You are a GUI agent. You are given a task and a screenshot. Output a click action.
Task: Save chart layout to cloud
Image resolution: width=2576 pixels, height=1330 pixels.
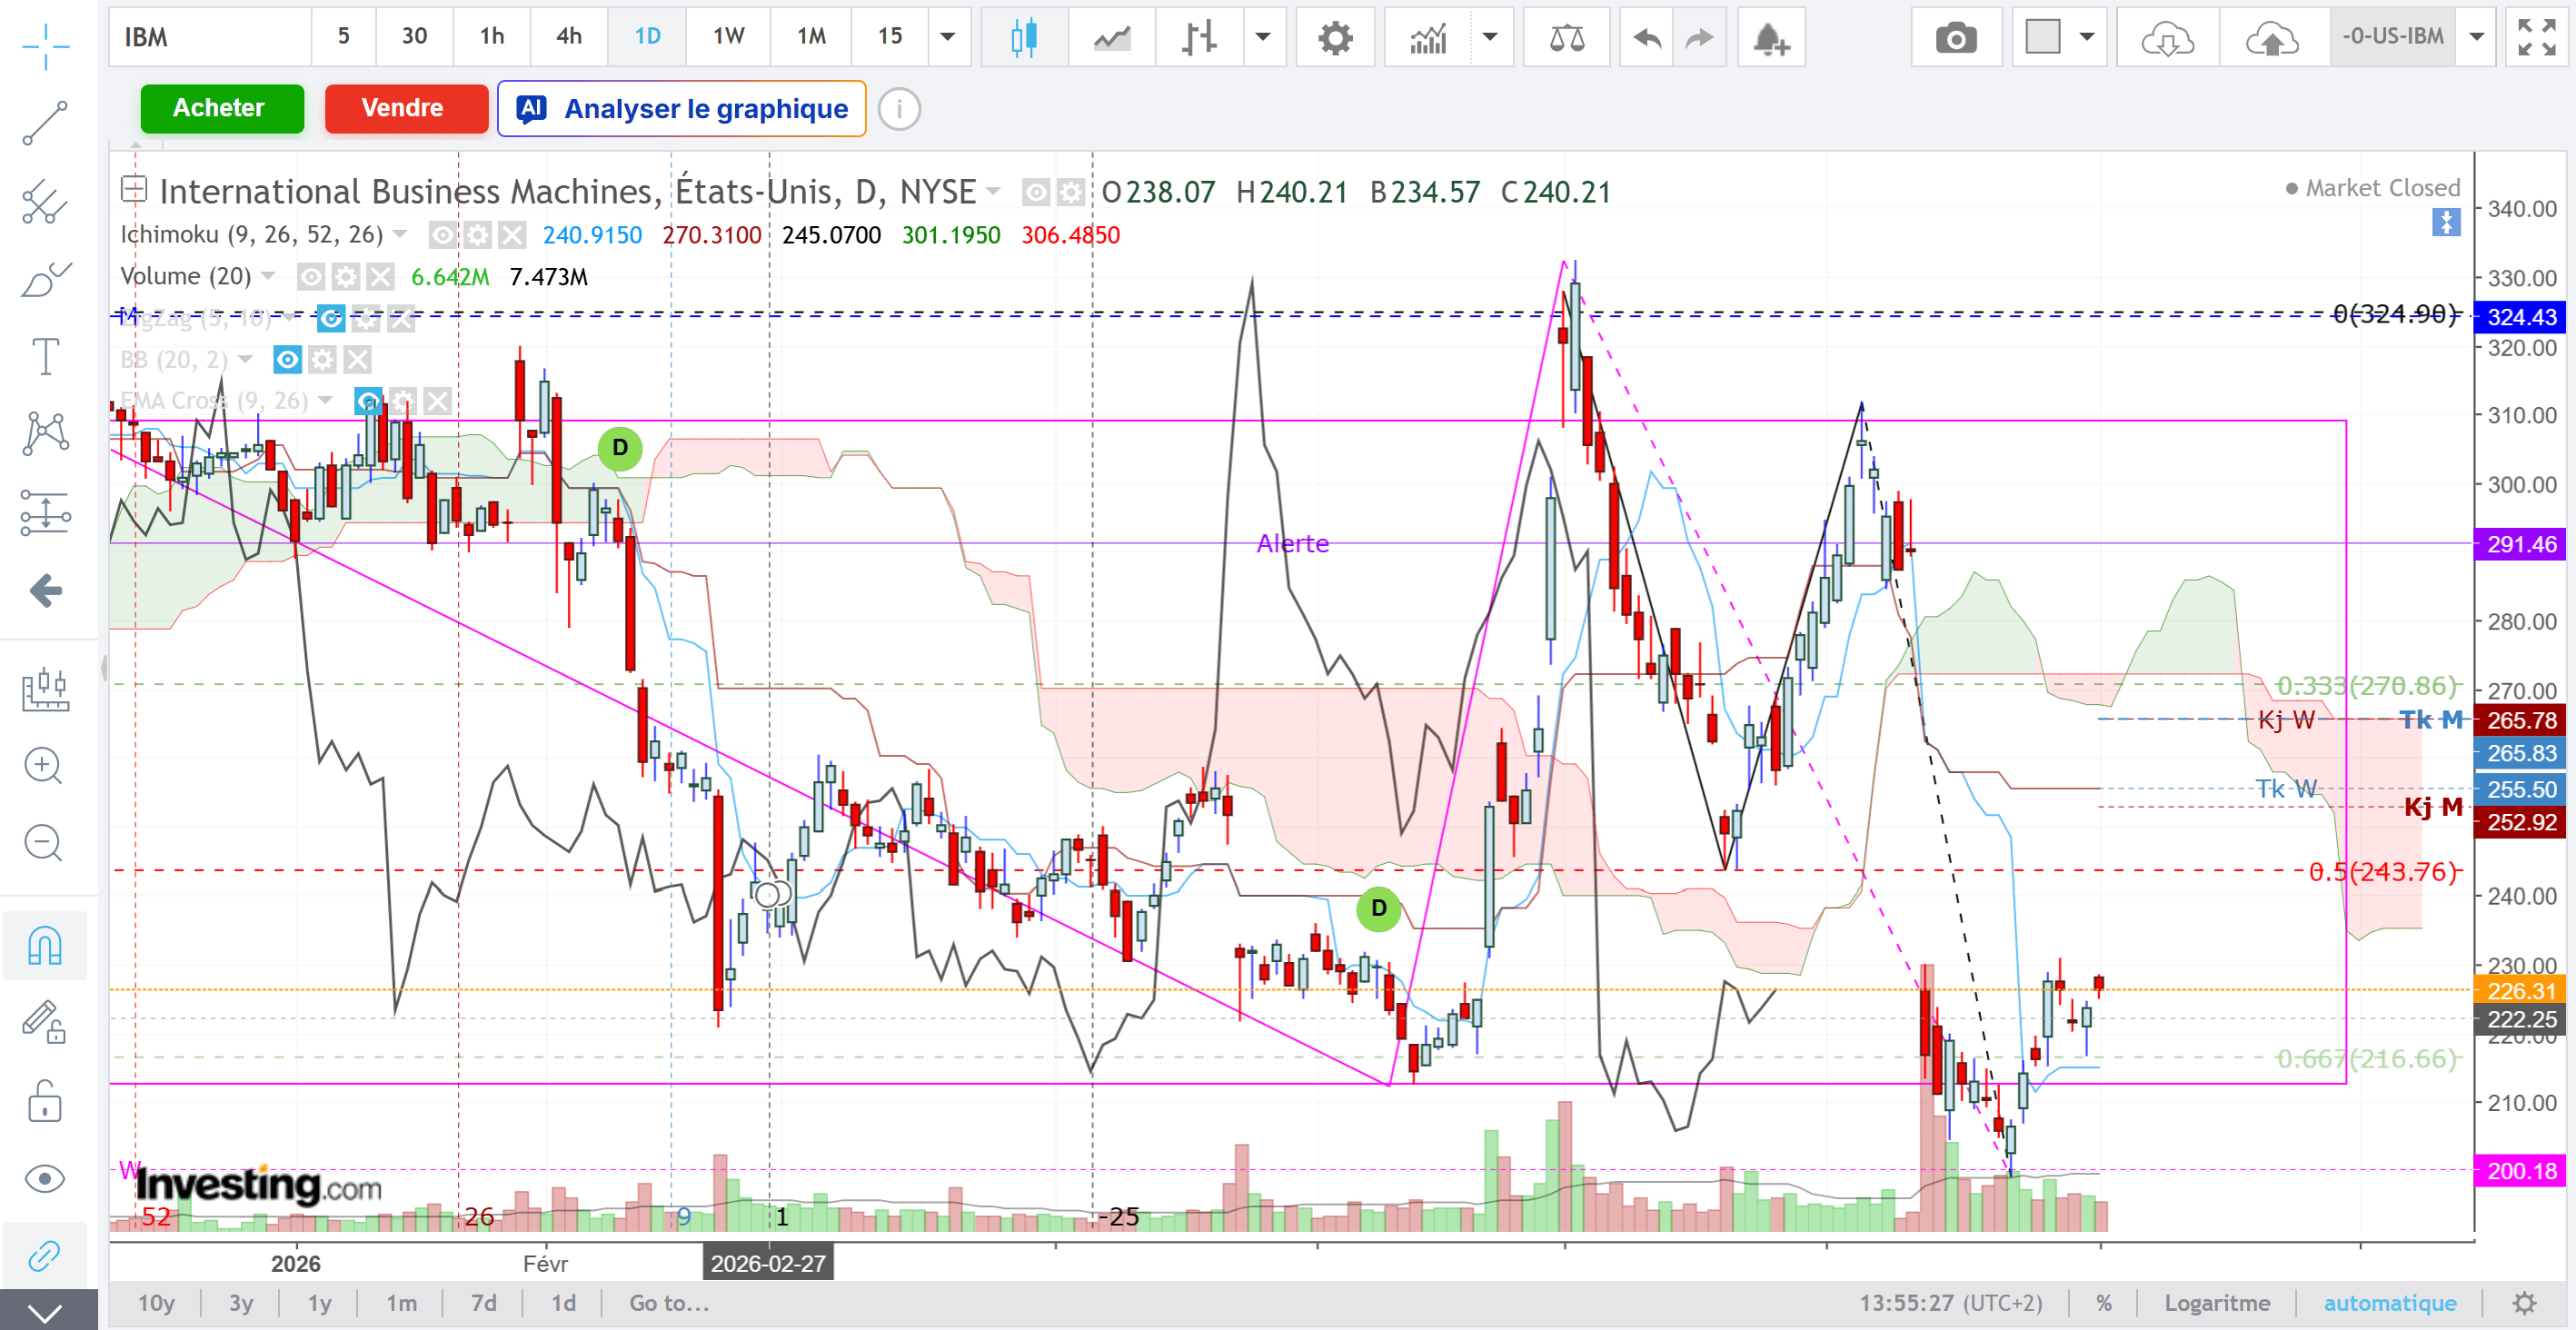[2272, 38]
